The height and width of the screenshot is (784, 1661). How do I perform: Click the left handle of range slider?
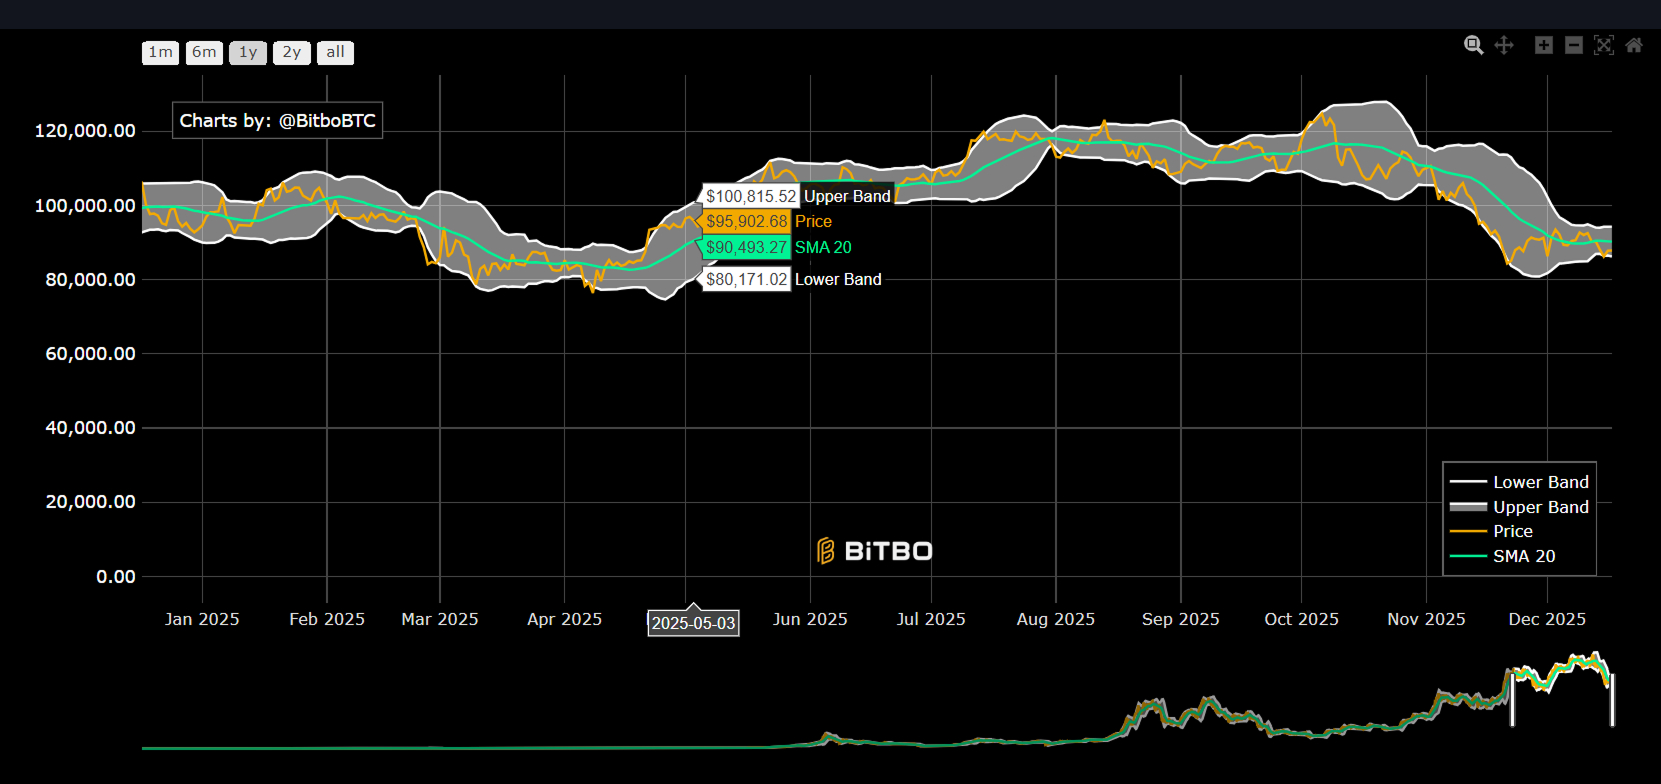point(1512,699)
